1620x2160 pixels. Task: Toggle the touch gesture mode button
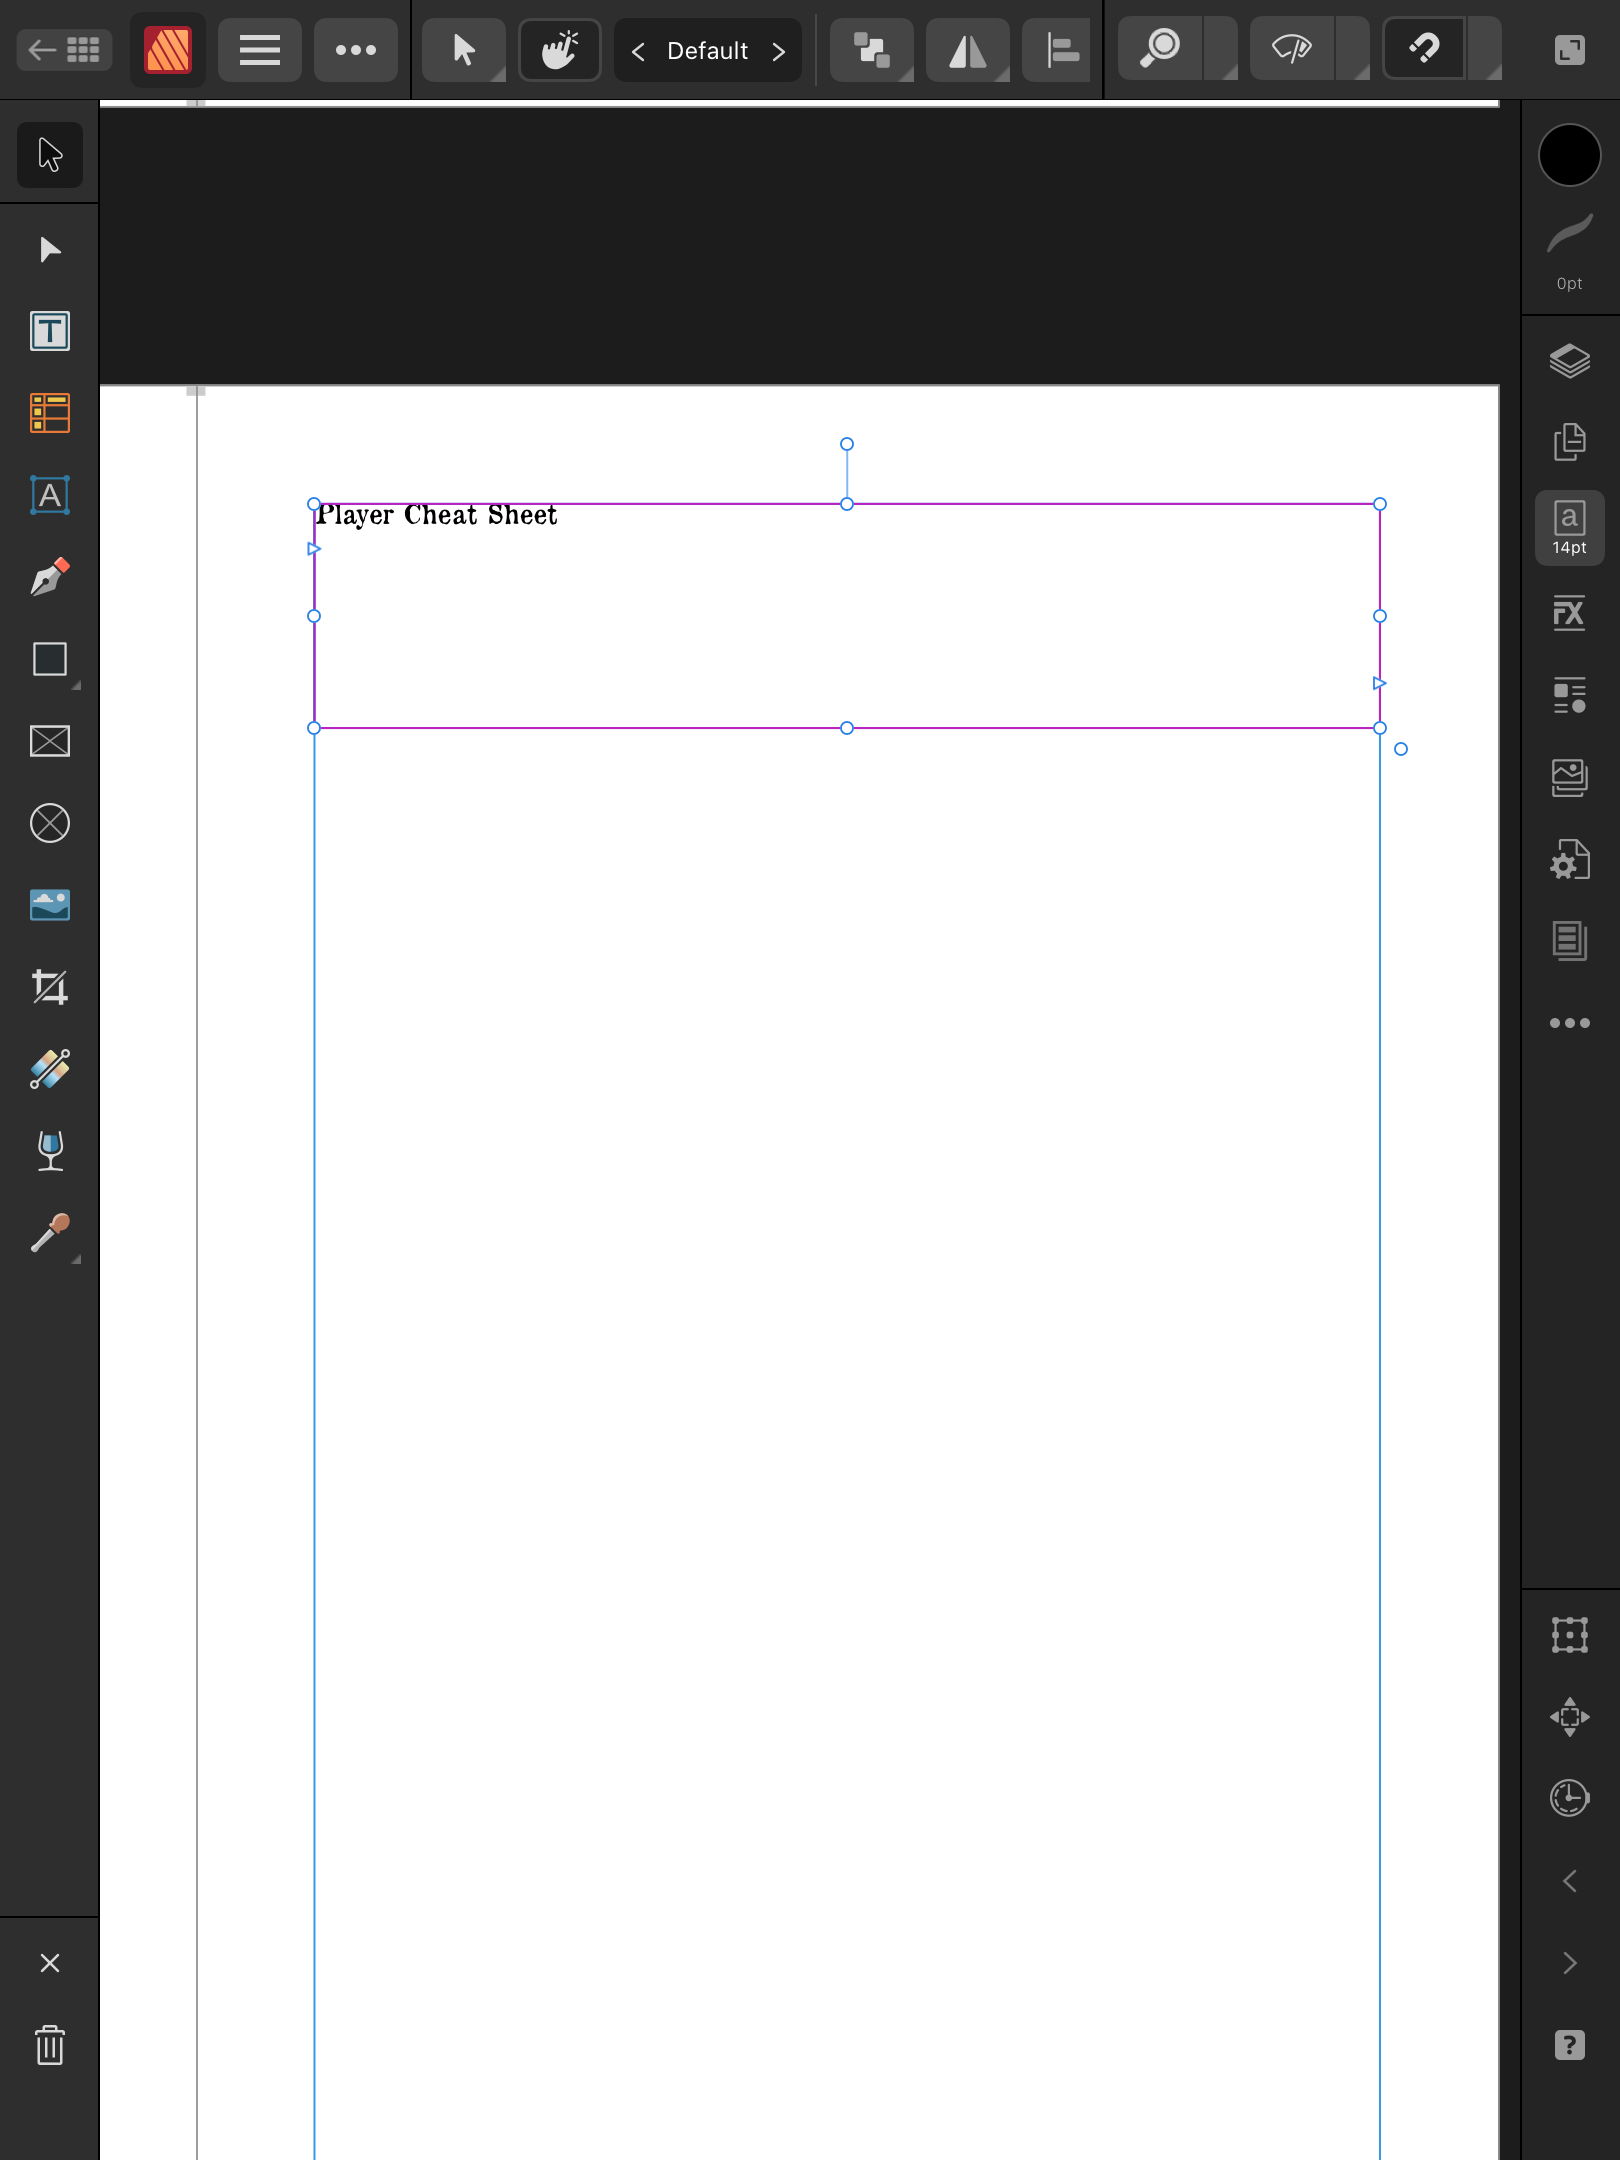tap(560, 49)
